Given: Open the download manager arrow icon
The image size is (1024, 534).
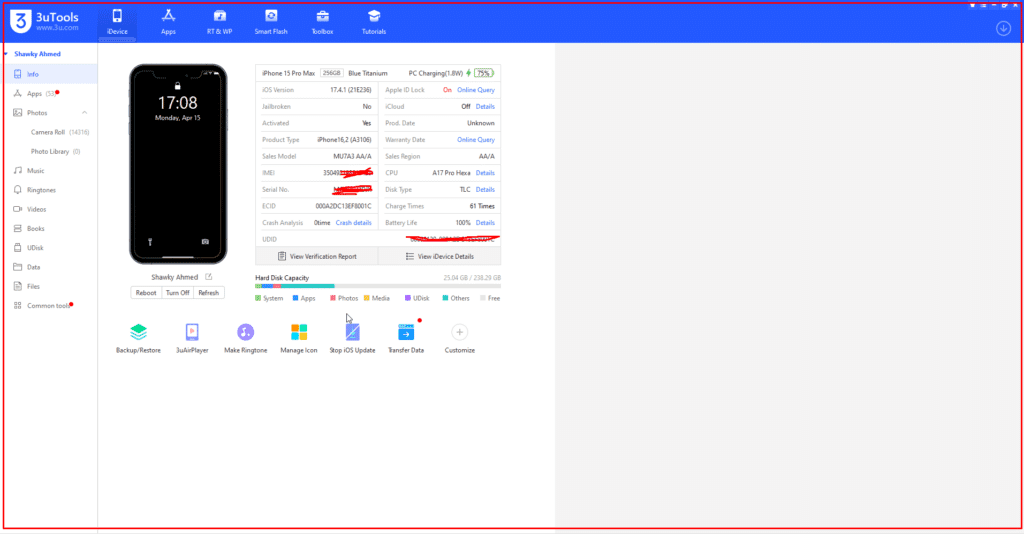Looking at the screenshot, I should 1003,28.
